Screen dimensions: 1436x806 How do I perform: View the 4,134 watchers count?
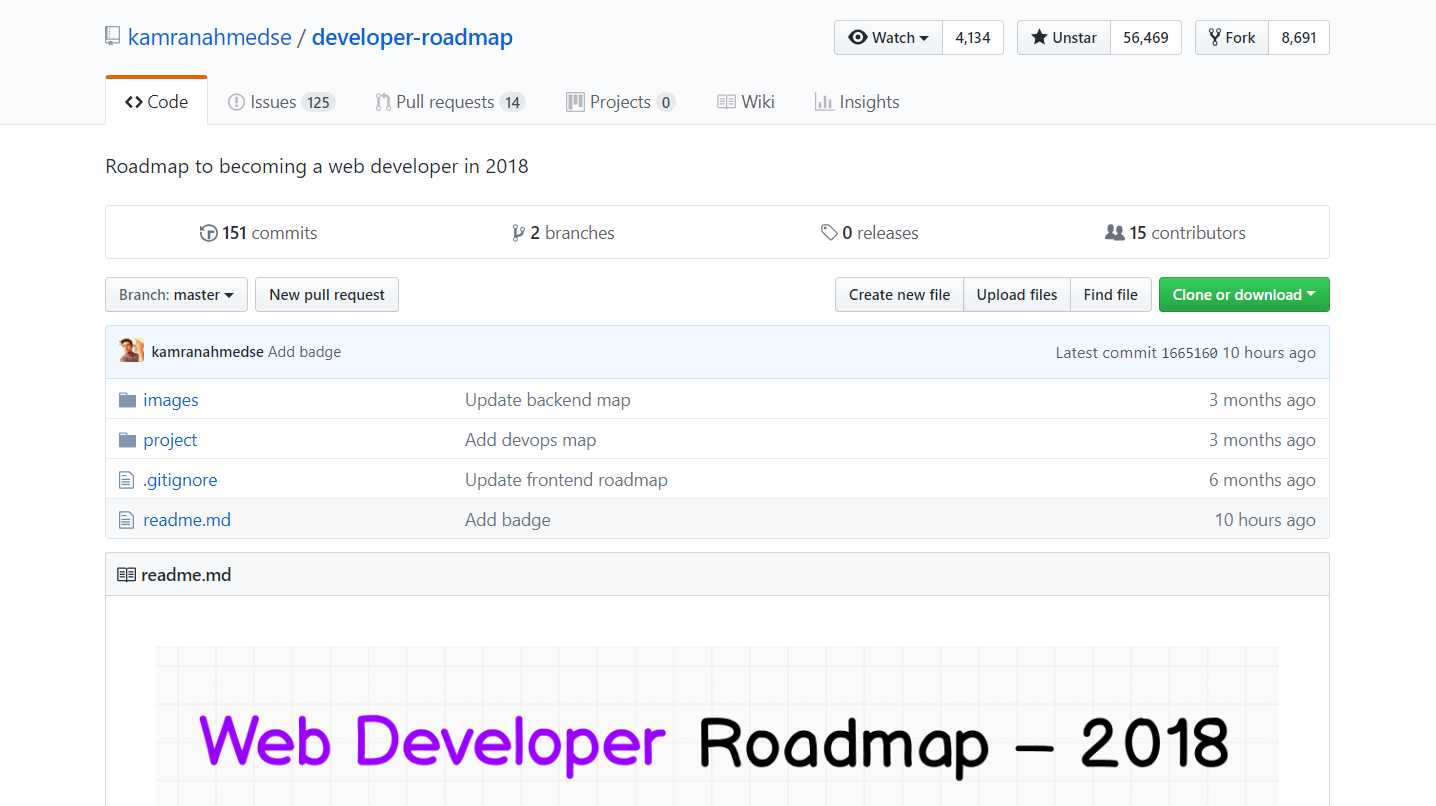pyautogui.click(x=973, y=38)
